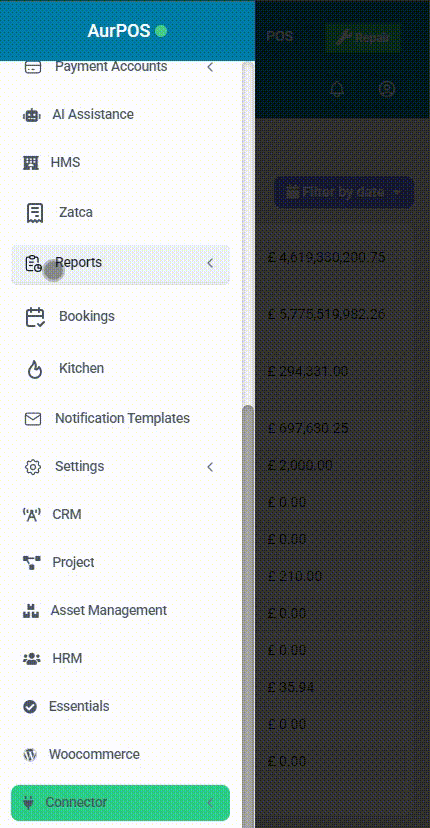Click the Repair button
The width and height of the screenshot is (430, 828).
pyautogui.click(x=362, y=37)
